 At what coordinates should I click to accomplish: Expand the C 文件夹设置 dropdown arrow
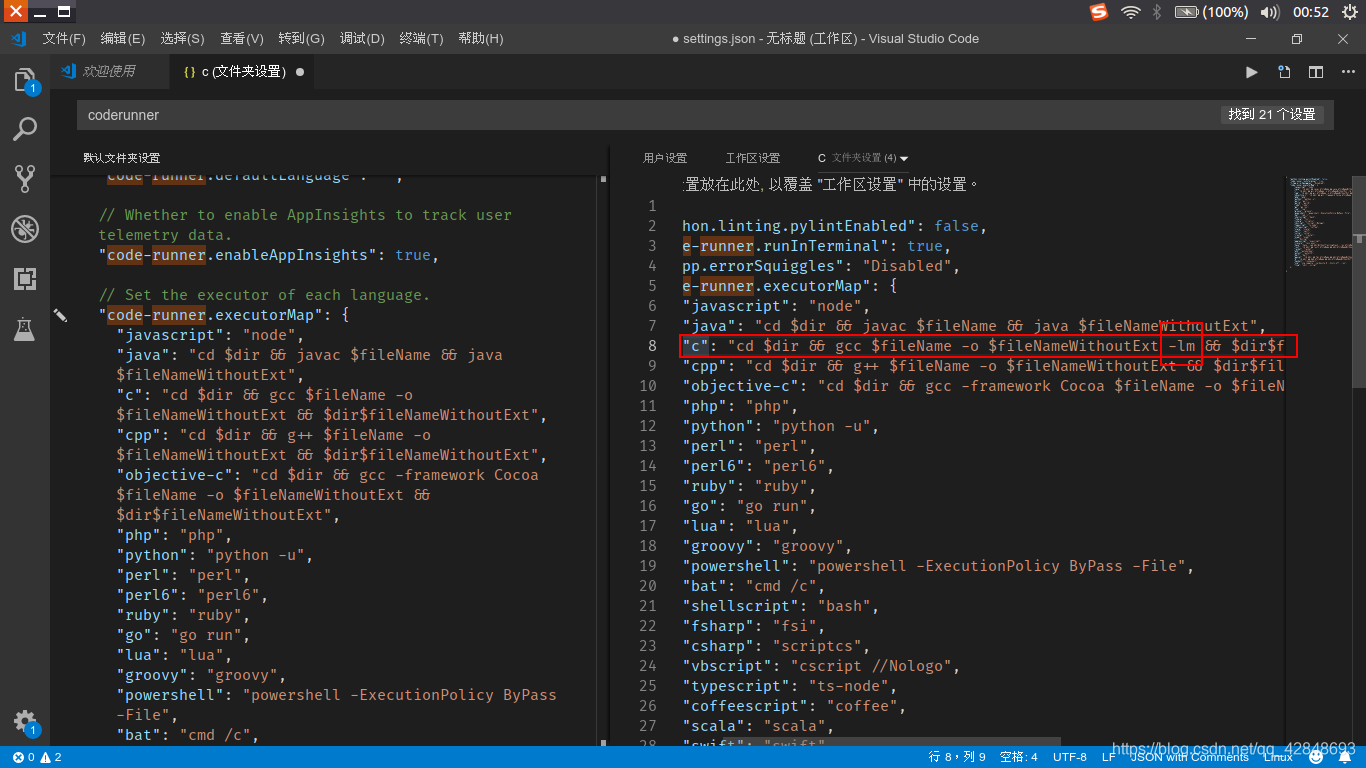coord(905,158)
